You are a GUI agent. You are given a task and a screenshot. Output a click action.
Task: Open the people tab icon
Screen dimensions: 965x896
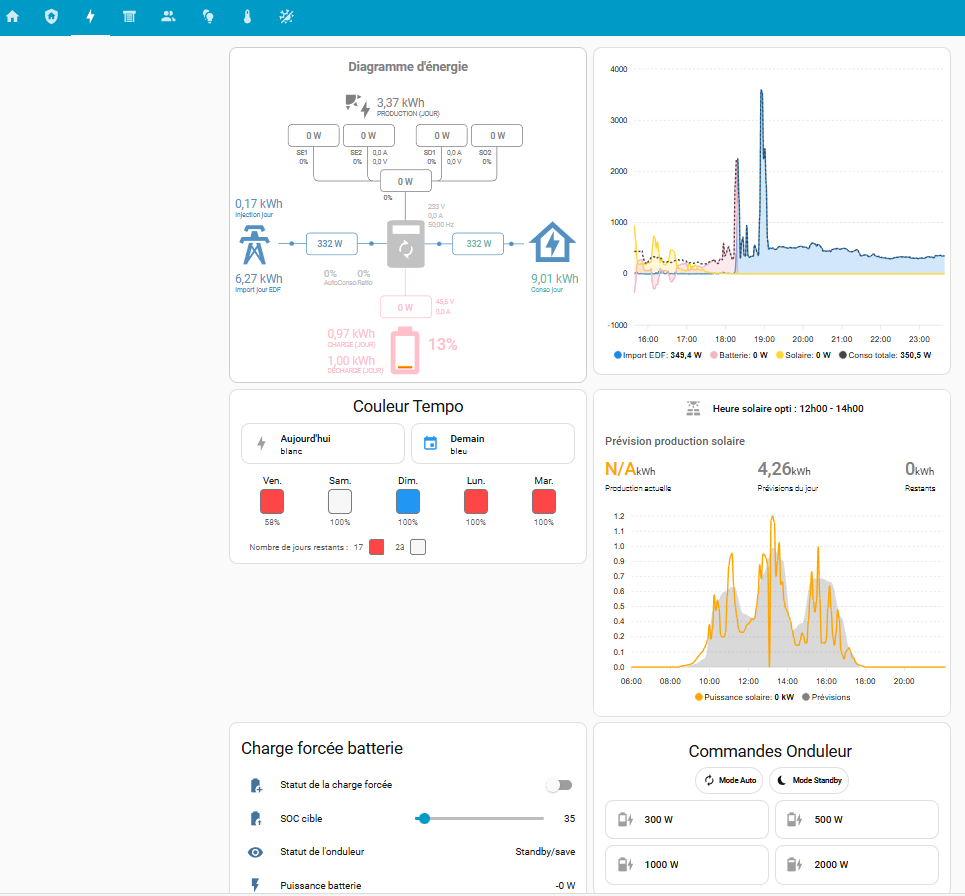tap(168, 17)
